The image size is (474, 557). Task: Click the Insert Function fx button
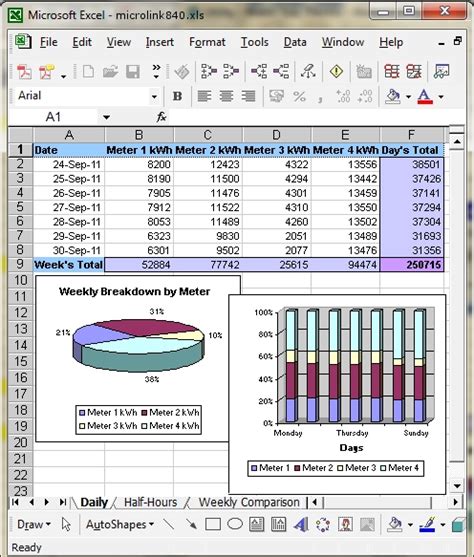[x=161, y=117]
